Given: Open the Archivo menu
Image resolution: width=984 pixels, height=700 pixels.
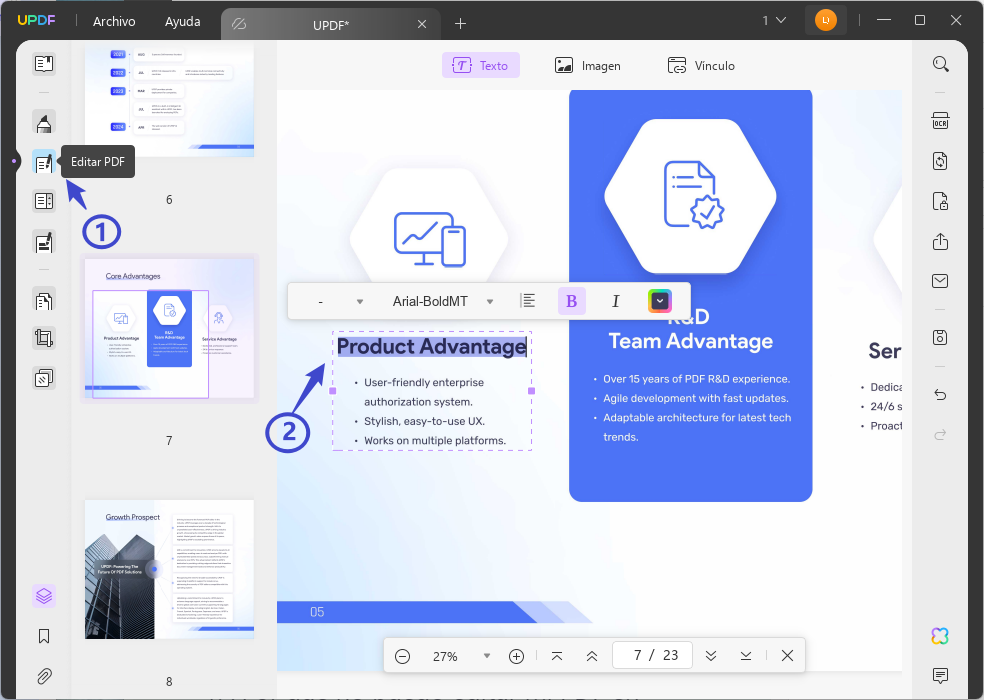Looking at the screenshot, I should coord(114,21).
